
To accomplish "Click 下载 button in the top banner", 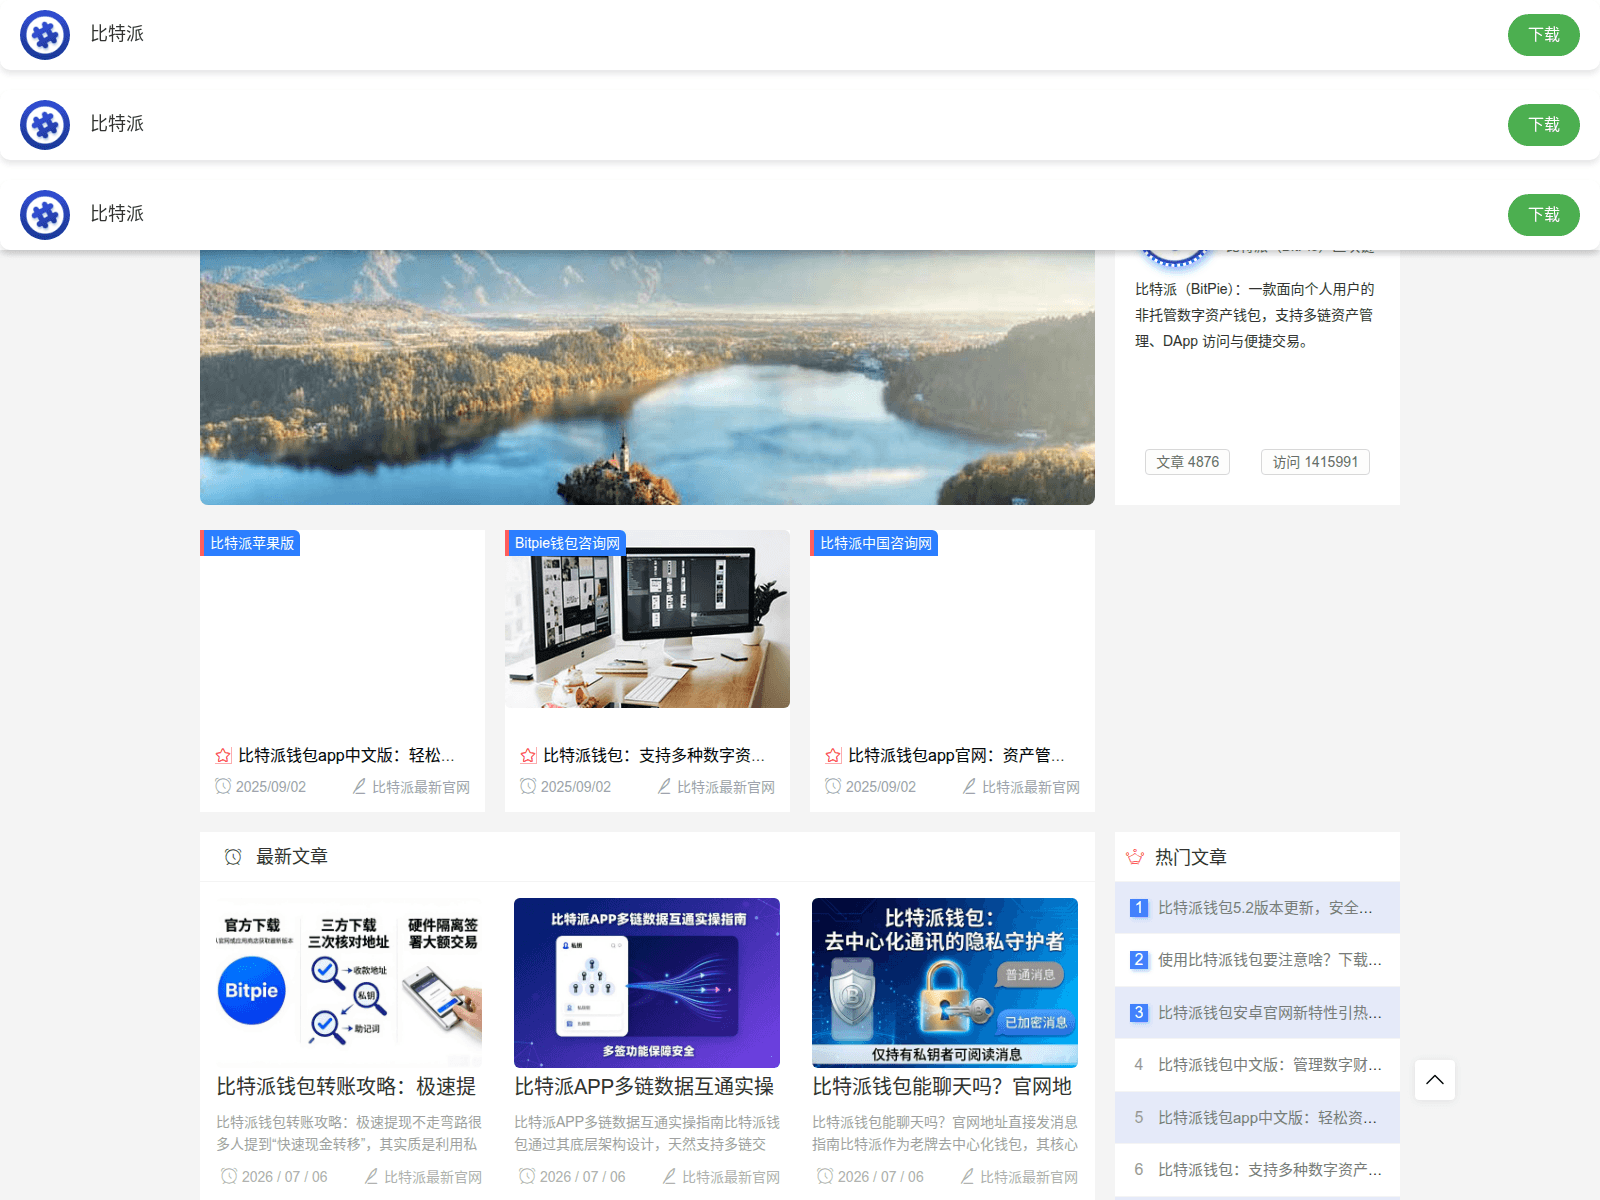I will pyautogui.click(x=1543, y=35).
